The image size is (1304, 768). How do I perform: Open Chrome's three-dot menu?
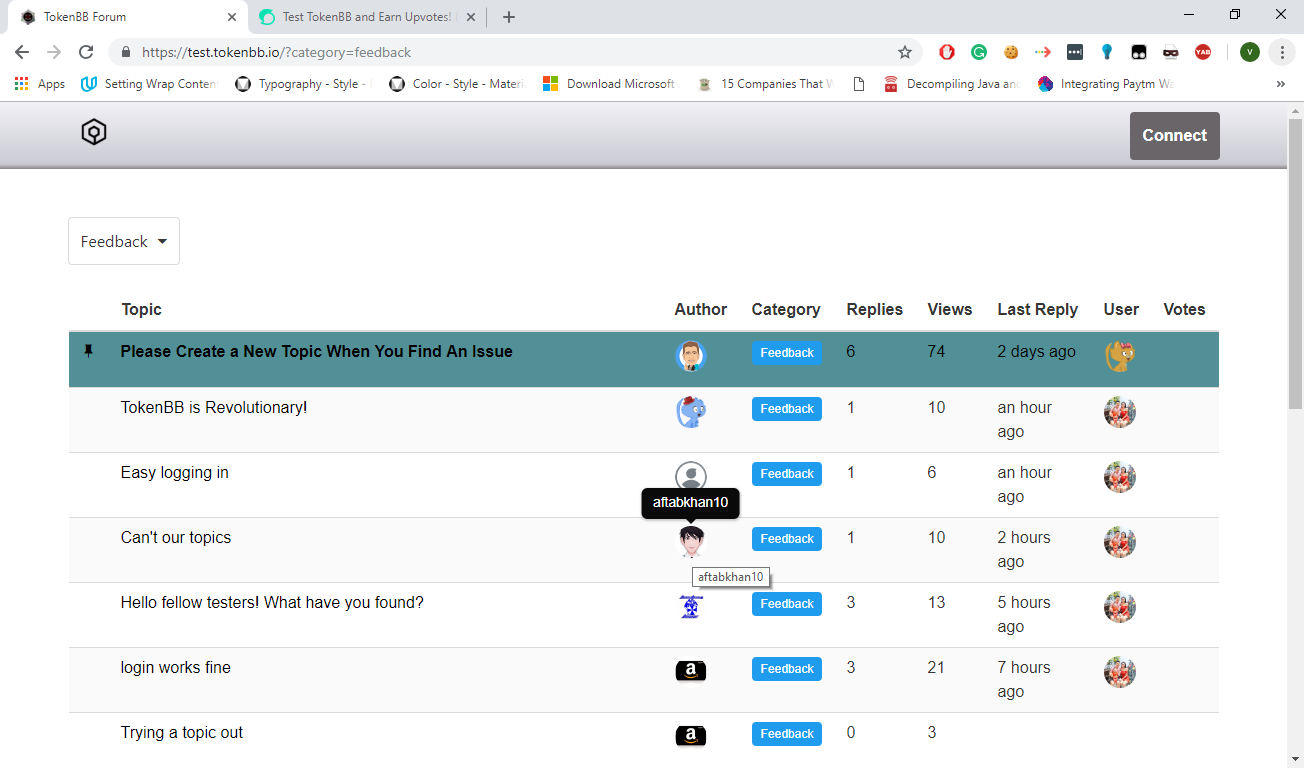click(x=1282, y=52)
